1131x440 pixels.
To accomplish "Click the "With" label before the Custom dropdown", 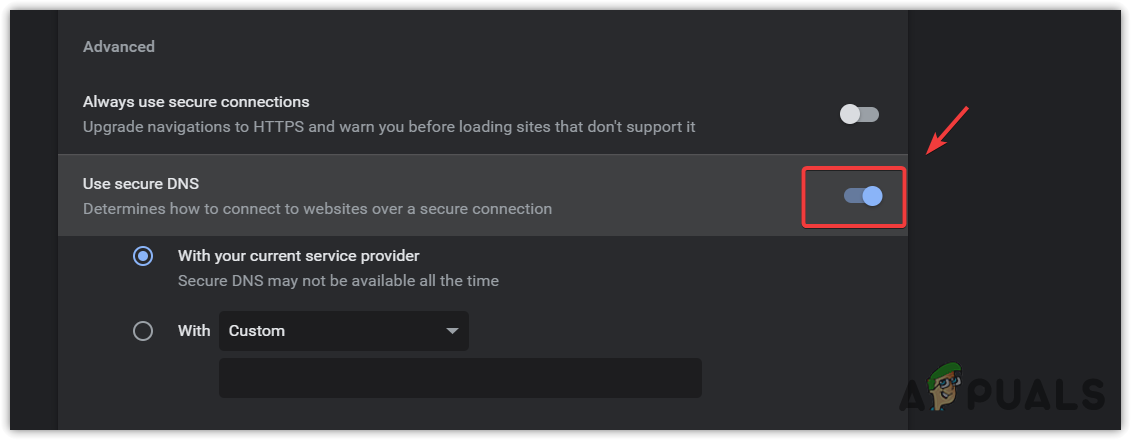I will (x=194, y=331).
